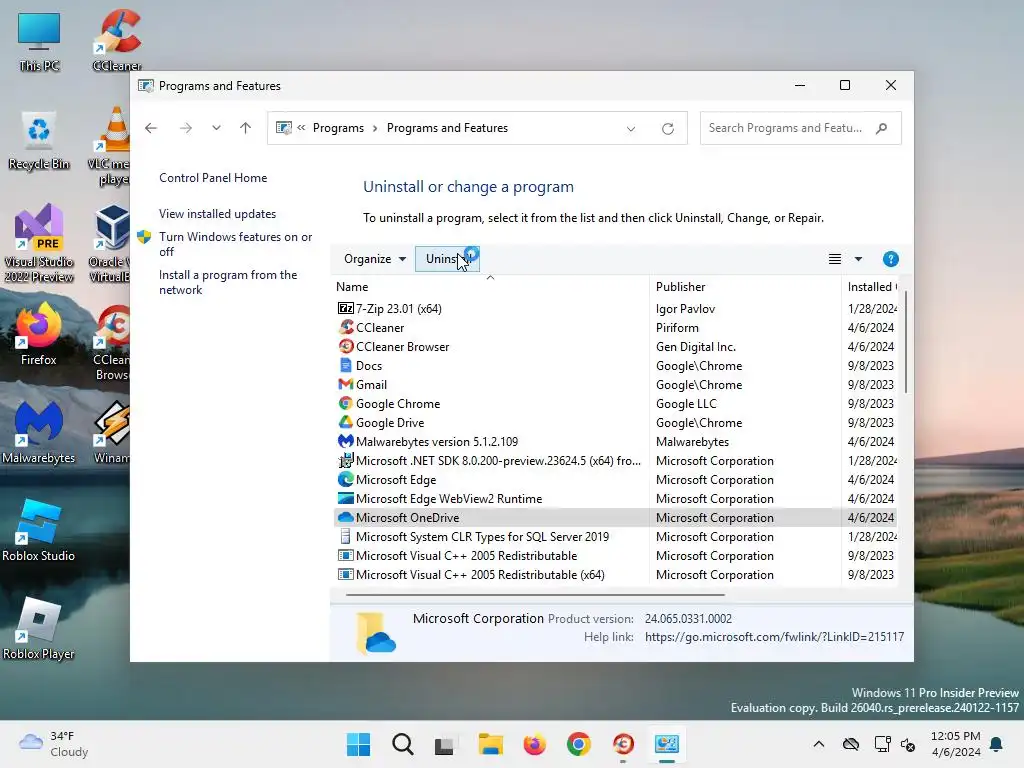Select Microsoft Edge WebView2 Runtime
Viewport: 1024px width, 768px height.
pos(616,498)
